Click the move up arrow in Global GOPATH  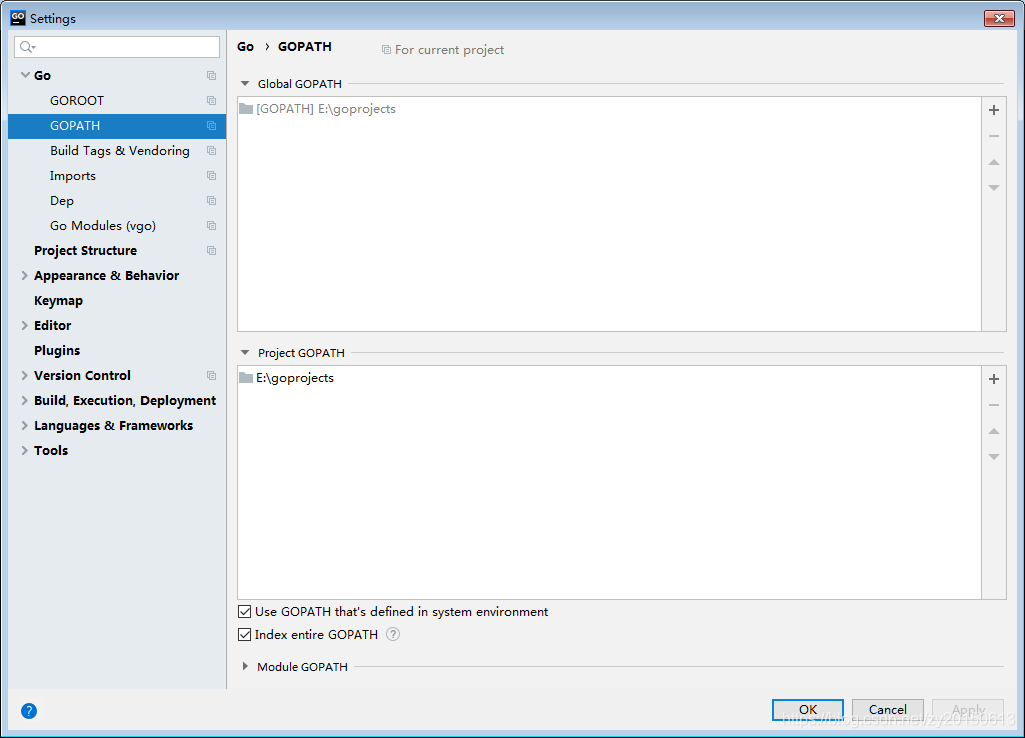pyautogui.click(x=994, y=162)
